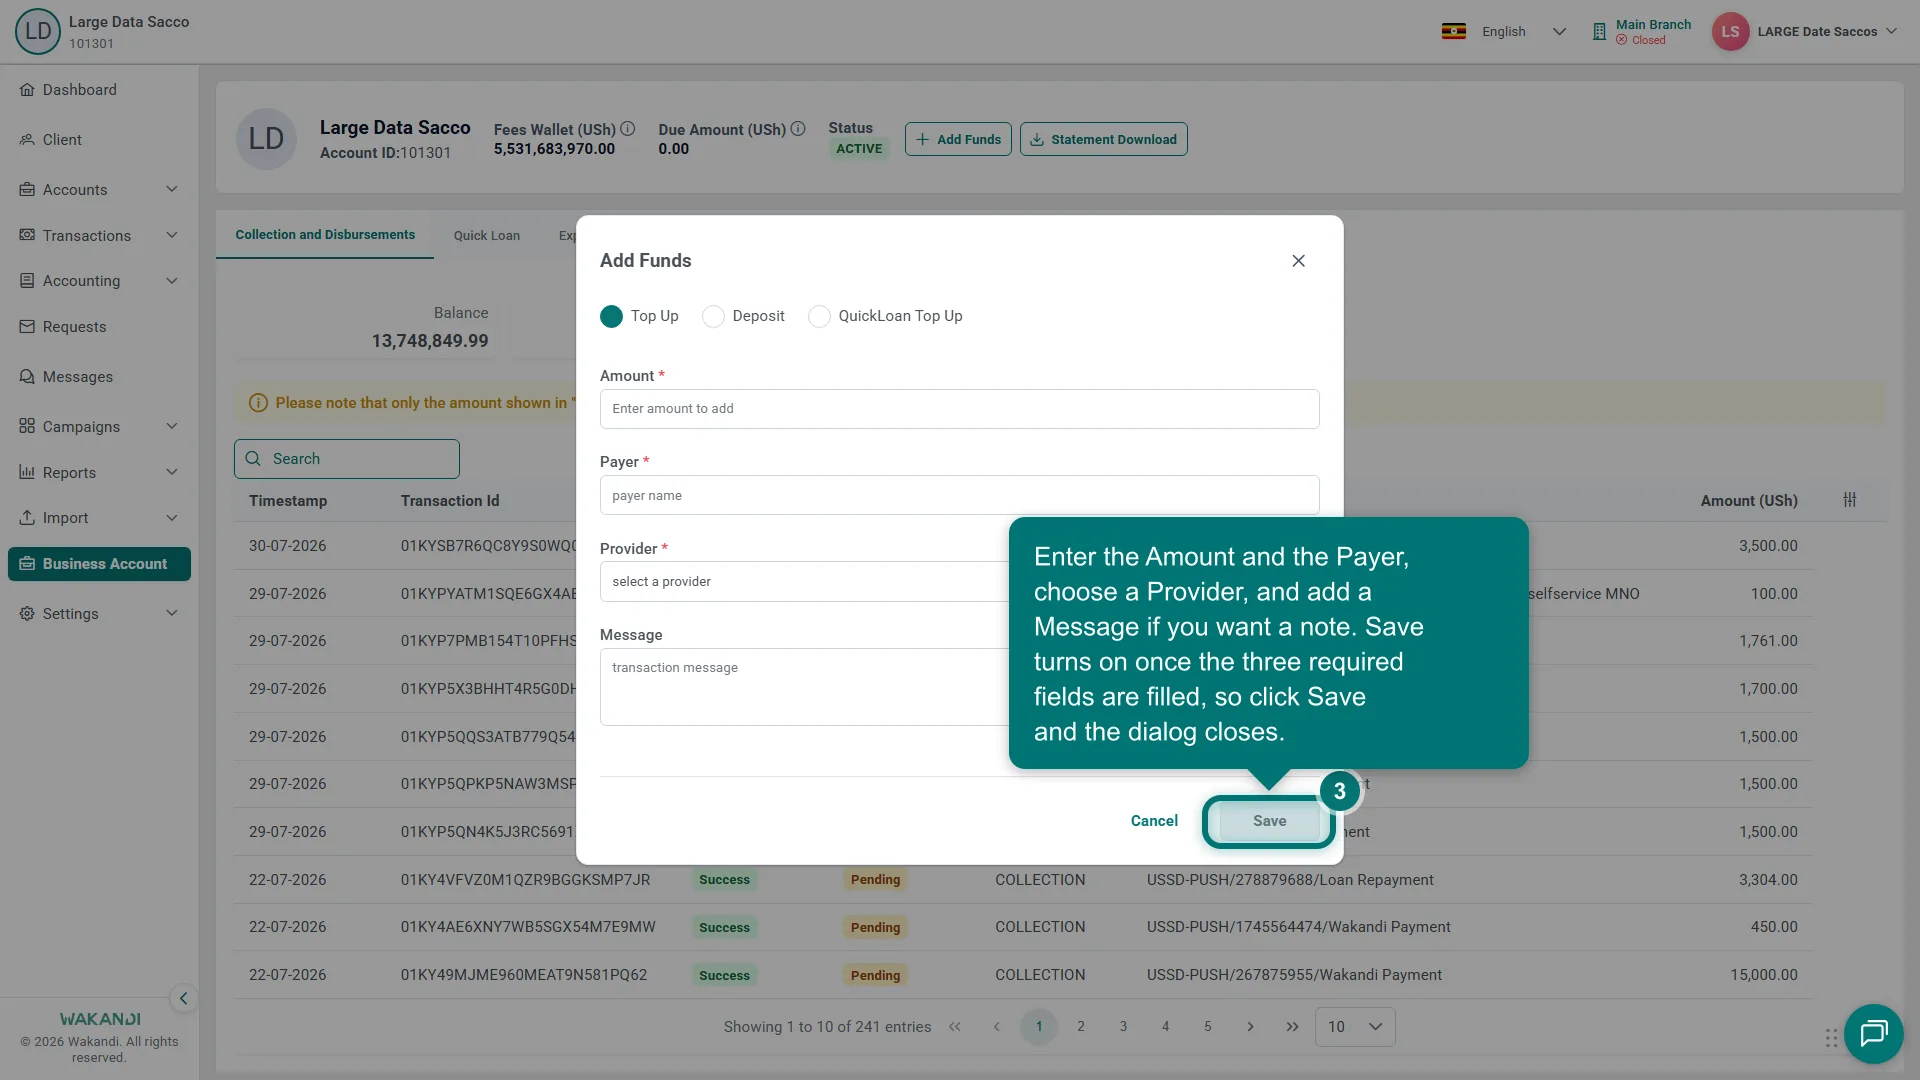Click transaction 01KY4VFVZ0M1QZR9BGGKSMP7JR

[525, 880]
